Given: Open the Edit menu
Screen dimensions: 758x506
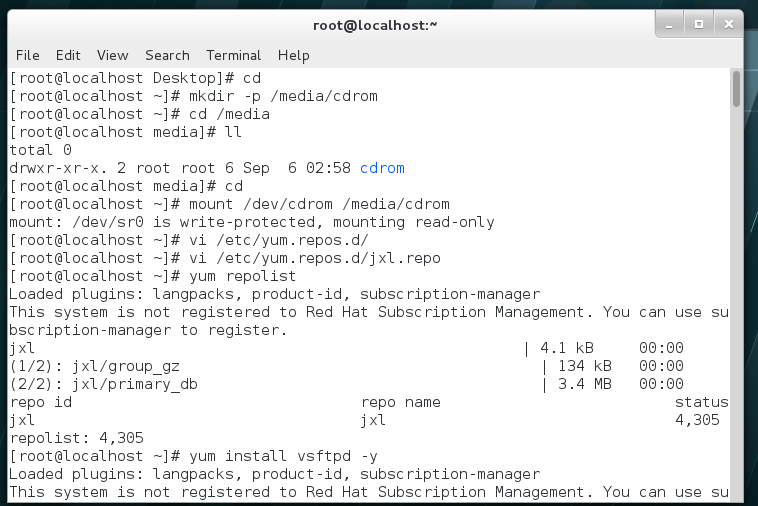Looking at the screenshot, I should (68, 55).
